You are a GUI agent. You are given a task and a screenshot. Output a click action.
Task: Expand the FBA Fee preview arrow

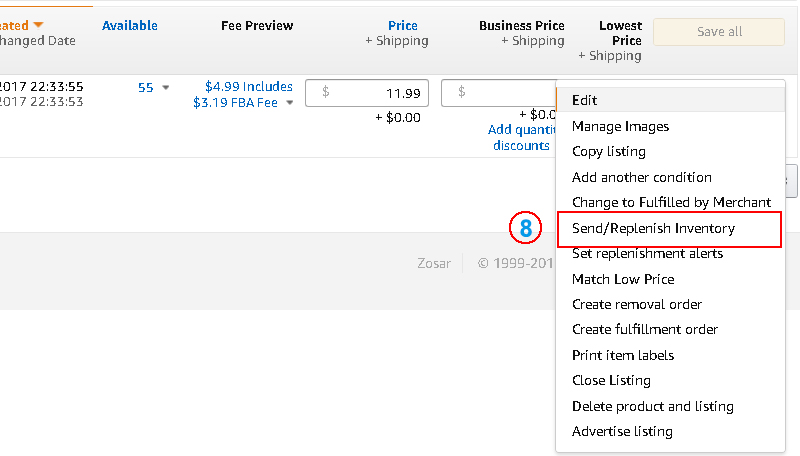pos(290,103)
